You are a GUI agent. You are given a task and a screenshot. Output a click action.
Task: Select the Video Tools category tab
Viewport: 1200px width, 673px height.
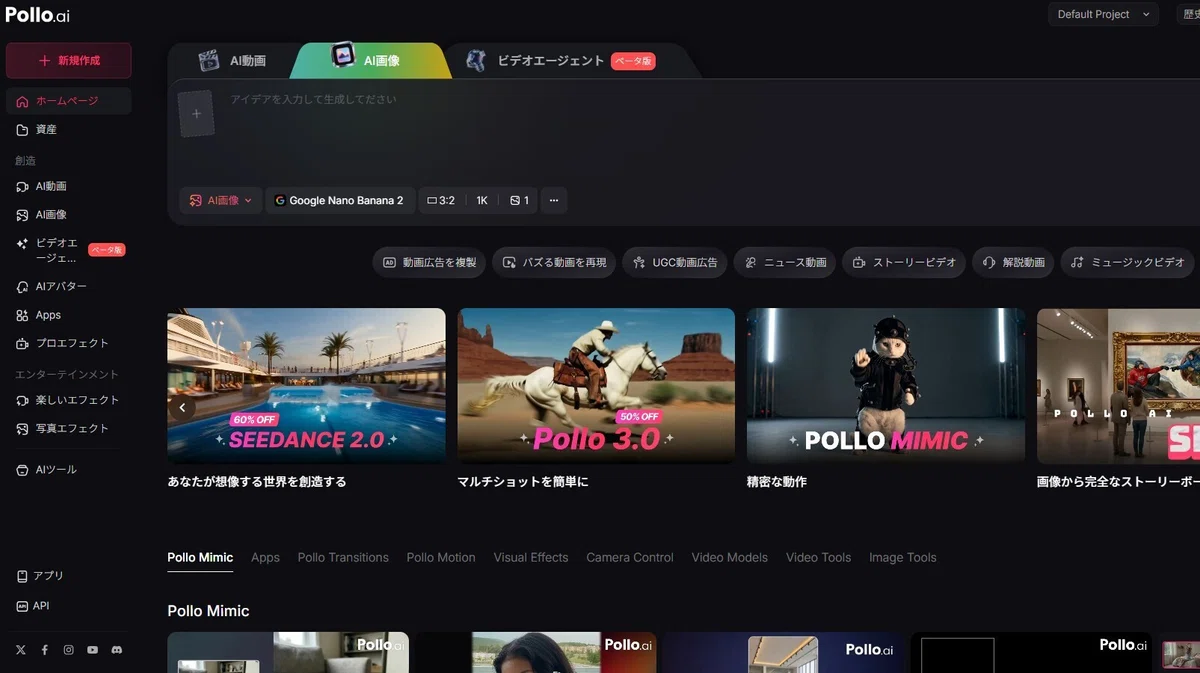point(818,558)
